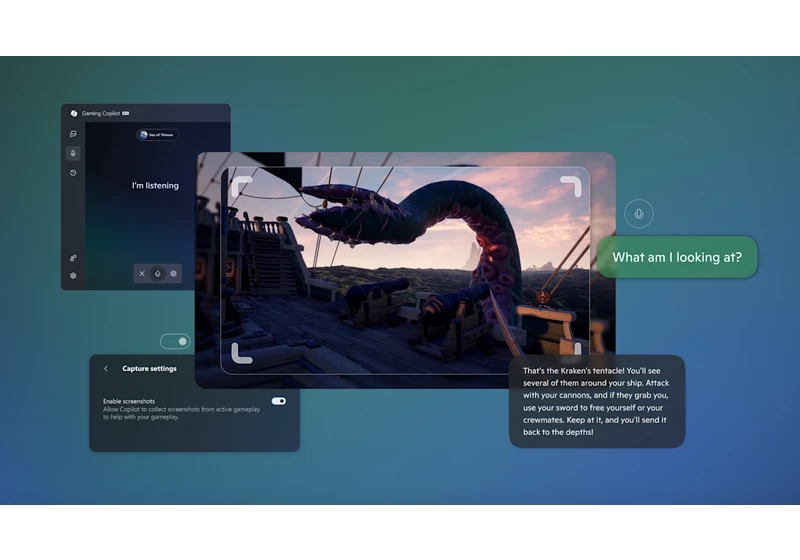Screen dimensions: 800x560
Task: Select the microphone icon in Copilot sidebar
Action: coord(73,153)
